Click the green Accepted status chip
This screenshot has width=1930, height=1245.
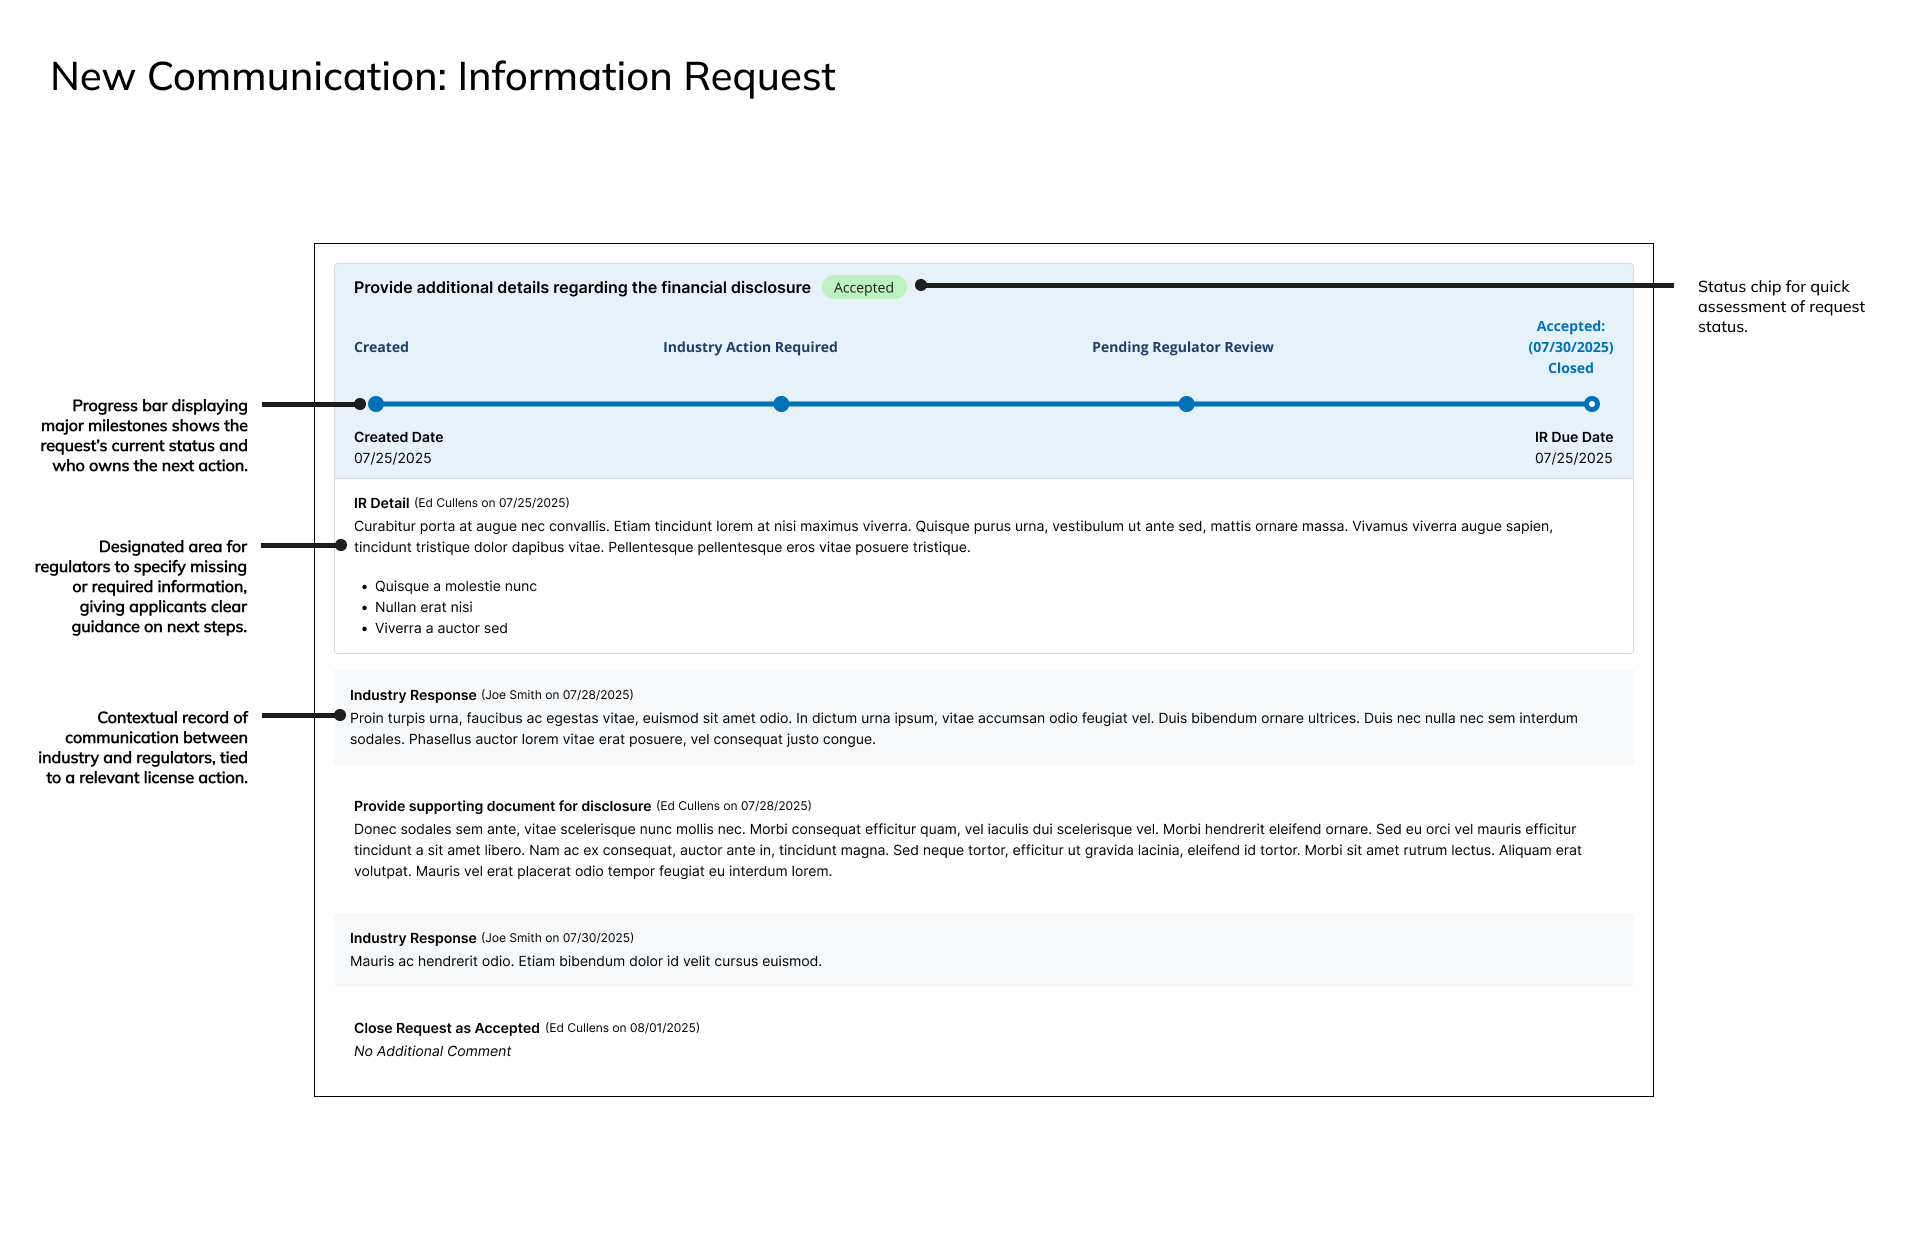pyautogui.click(x=864, y=288)
